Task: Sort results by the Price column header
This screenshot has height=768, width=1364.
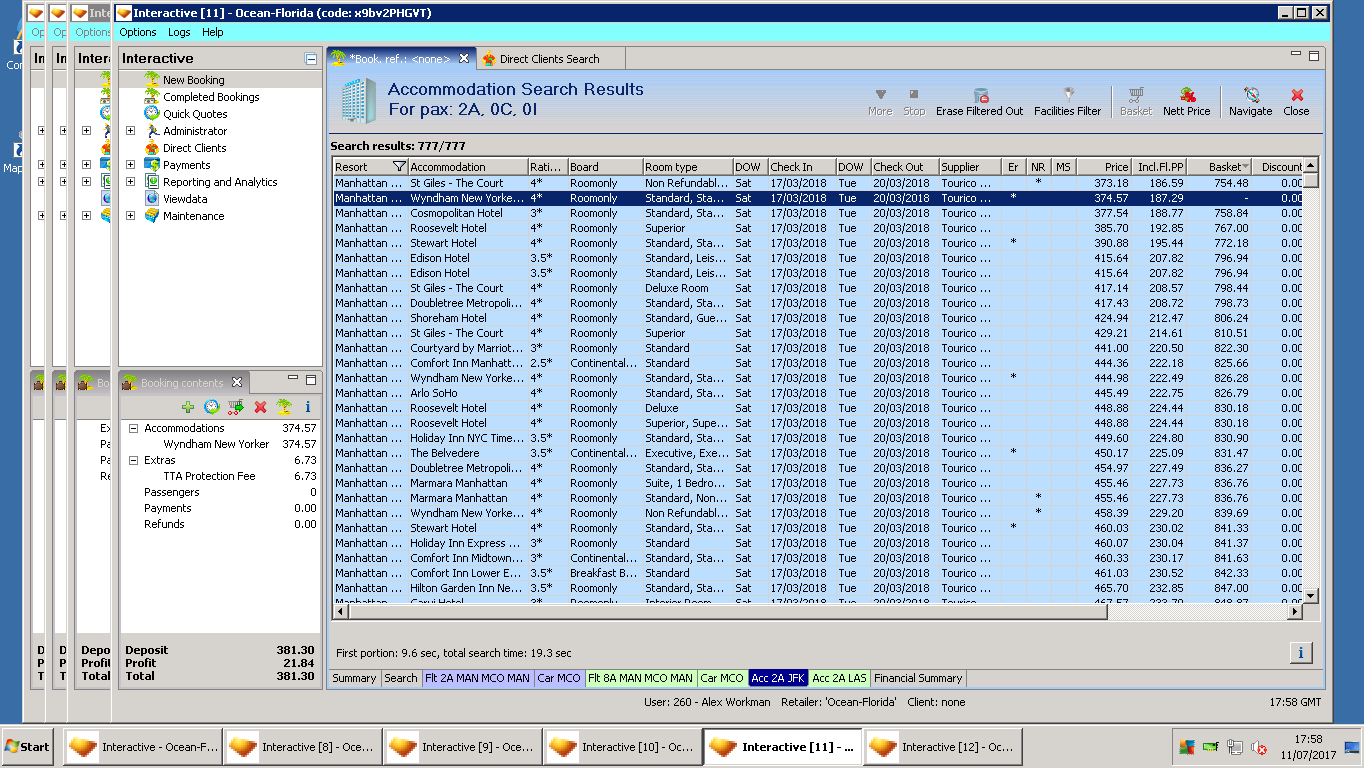Action: (1104, 167)
